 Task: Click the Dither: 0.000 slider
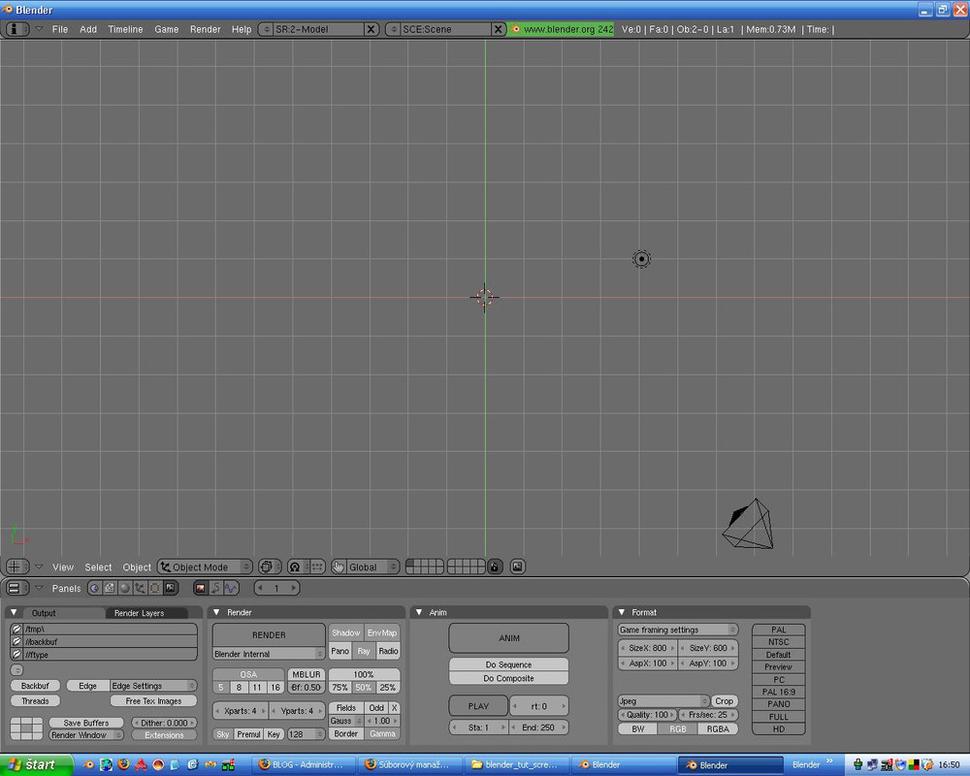coord(164,723)
